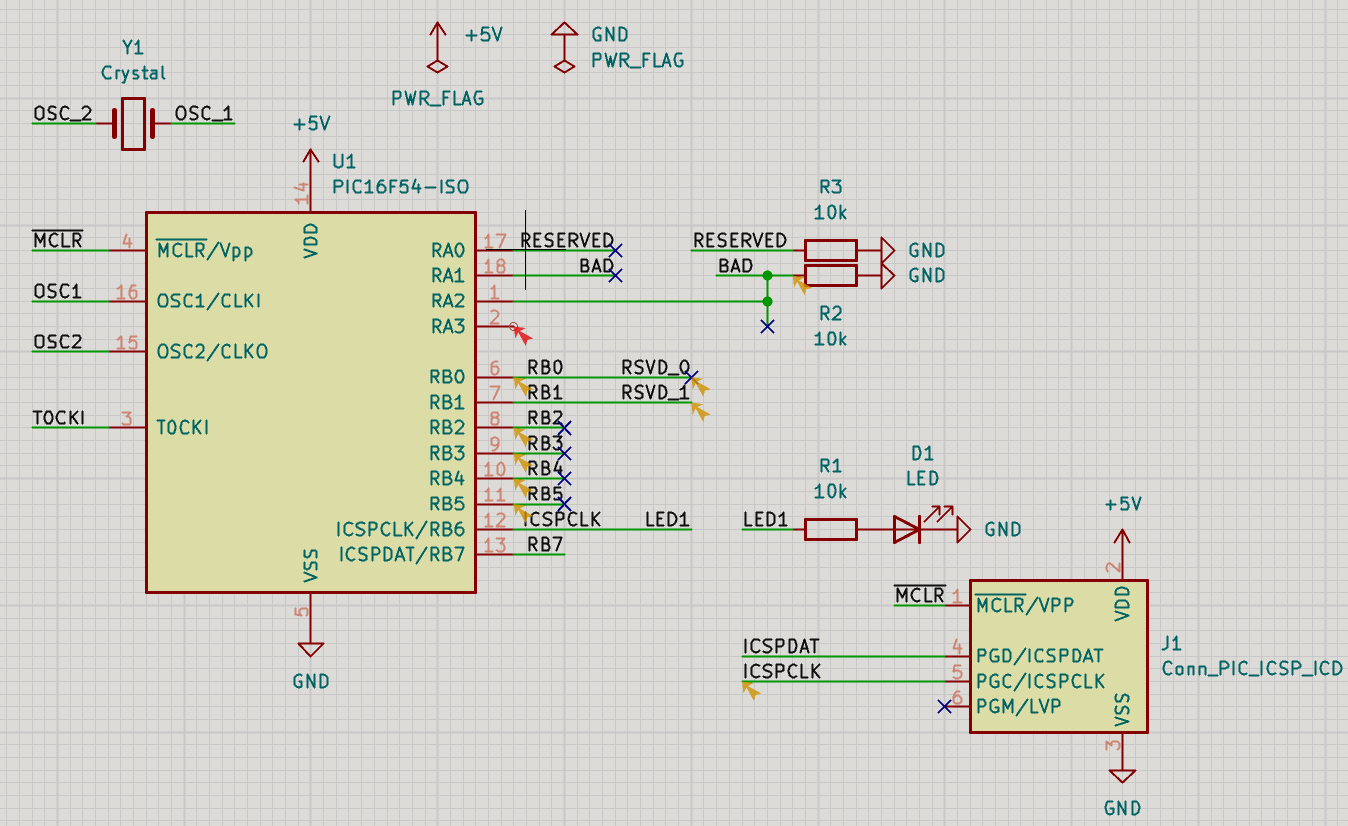Select the LED1 label left of R1

pos(765,520)
